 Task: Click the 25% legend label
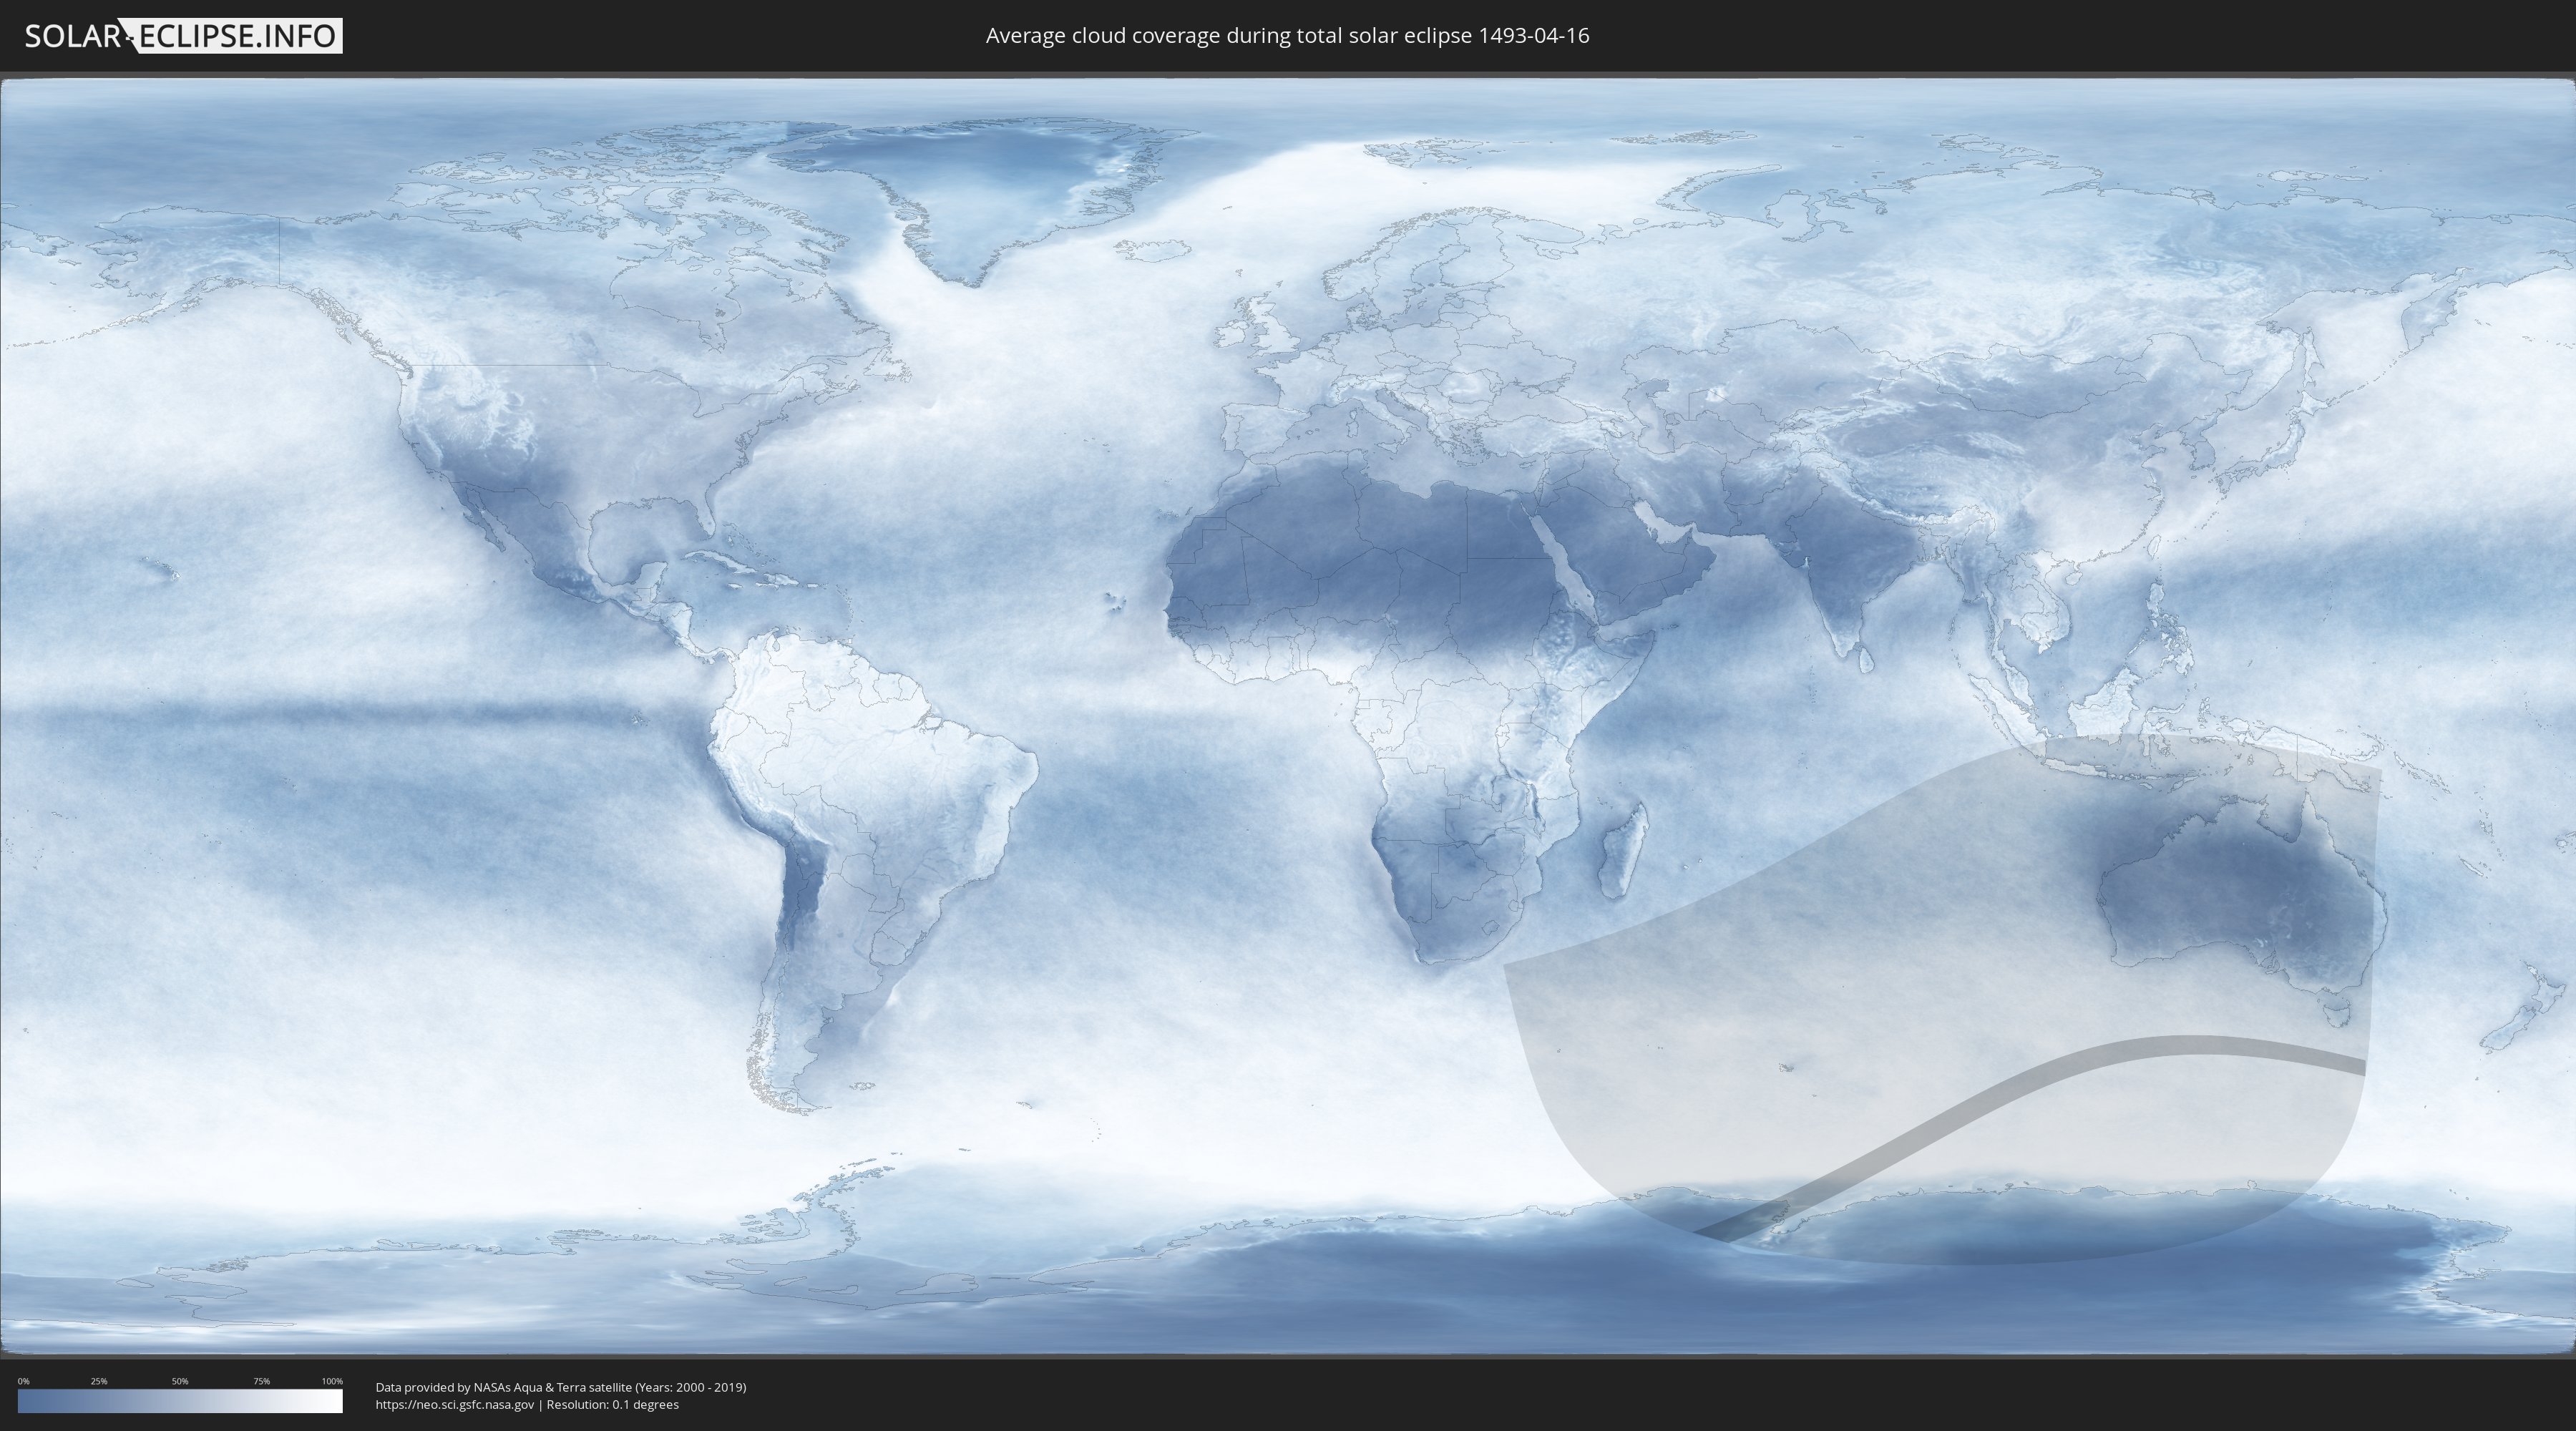coord(99,1381)
